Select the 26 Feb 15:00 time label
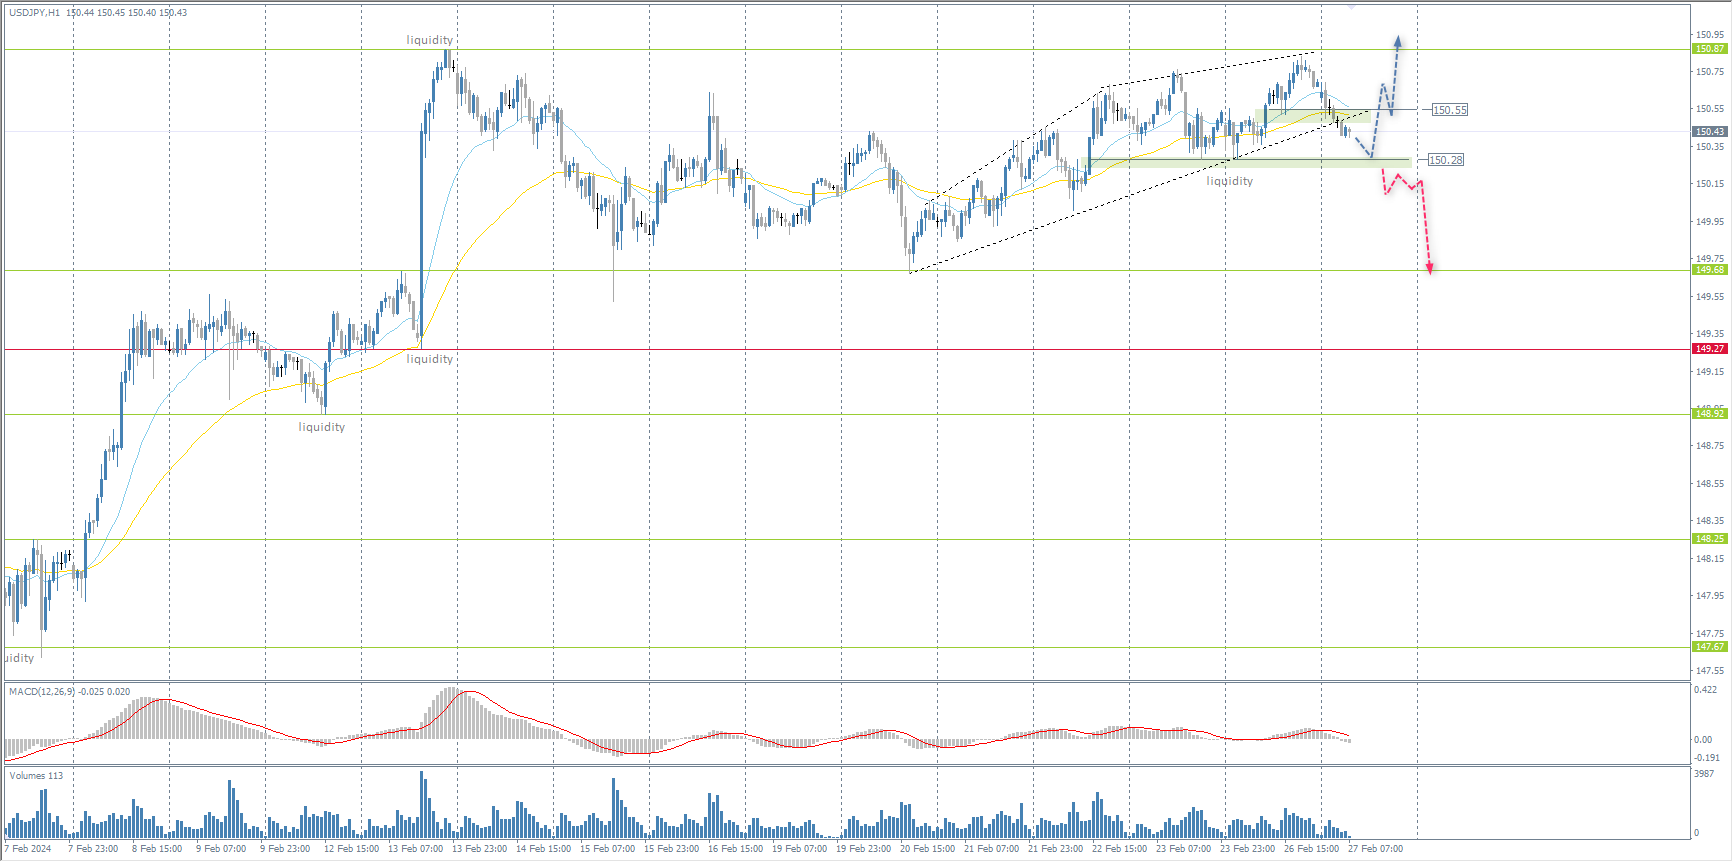This screenshot has width=1733, height=862. click(x=1311, y=849)
